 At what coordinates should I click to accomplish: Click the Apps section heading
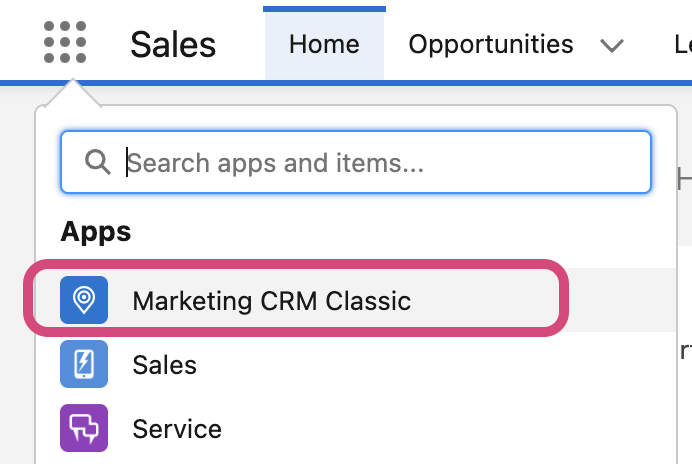coord(96,232)
